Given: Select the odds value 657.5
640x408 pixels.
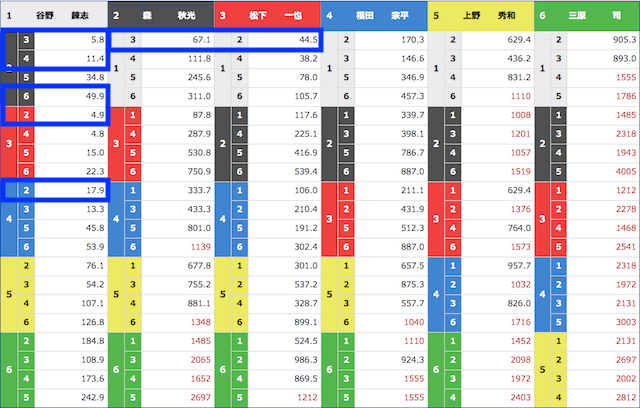Looking at the screenshot, I should (412, 266).
